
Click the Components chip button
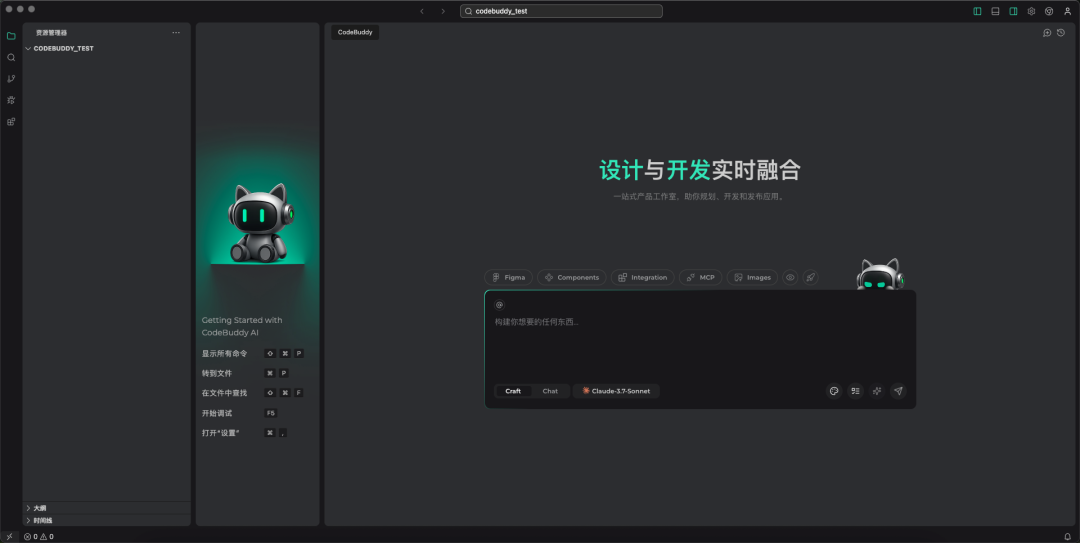pos(572,277)
